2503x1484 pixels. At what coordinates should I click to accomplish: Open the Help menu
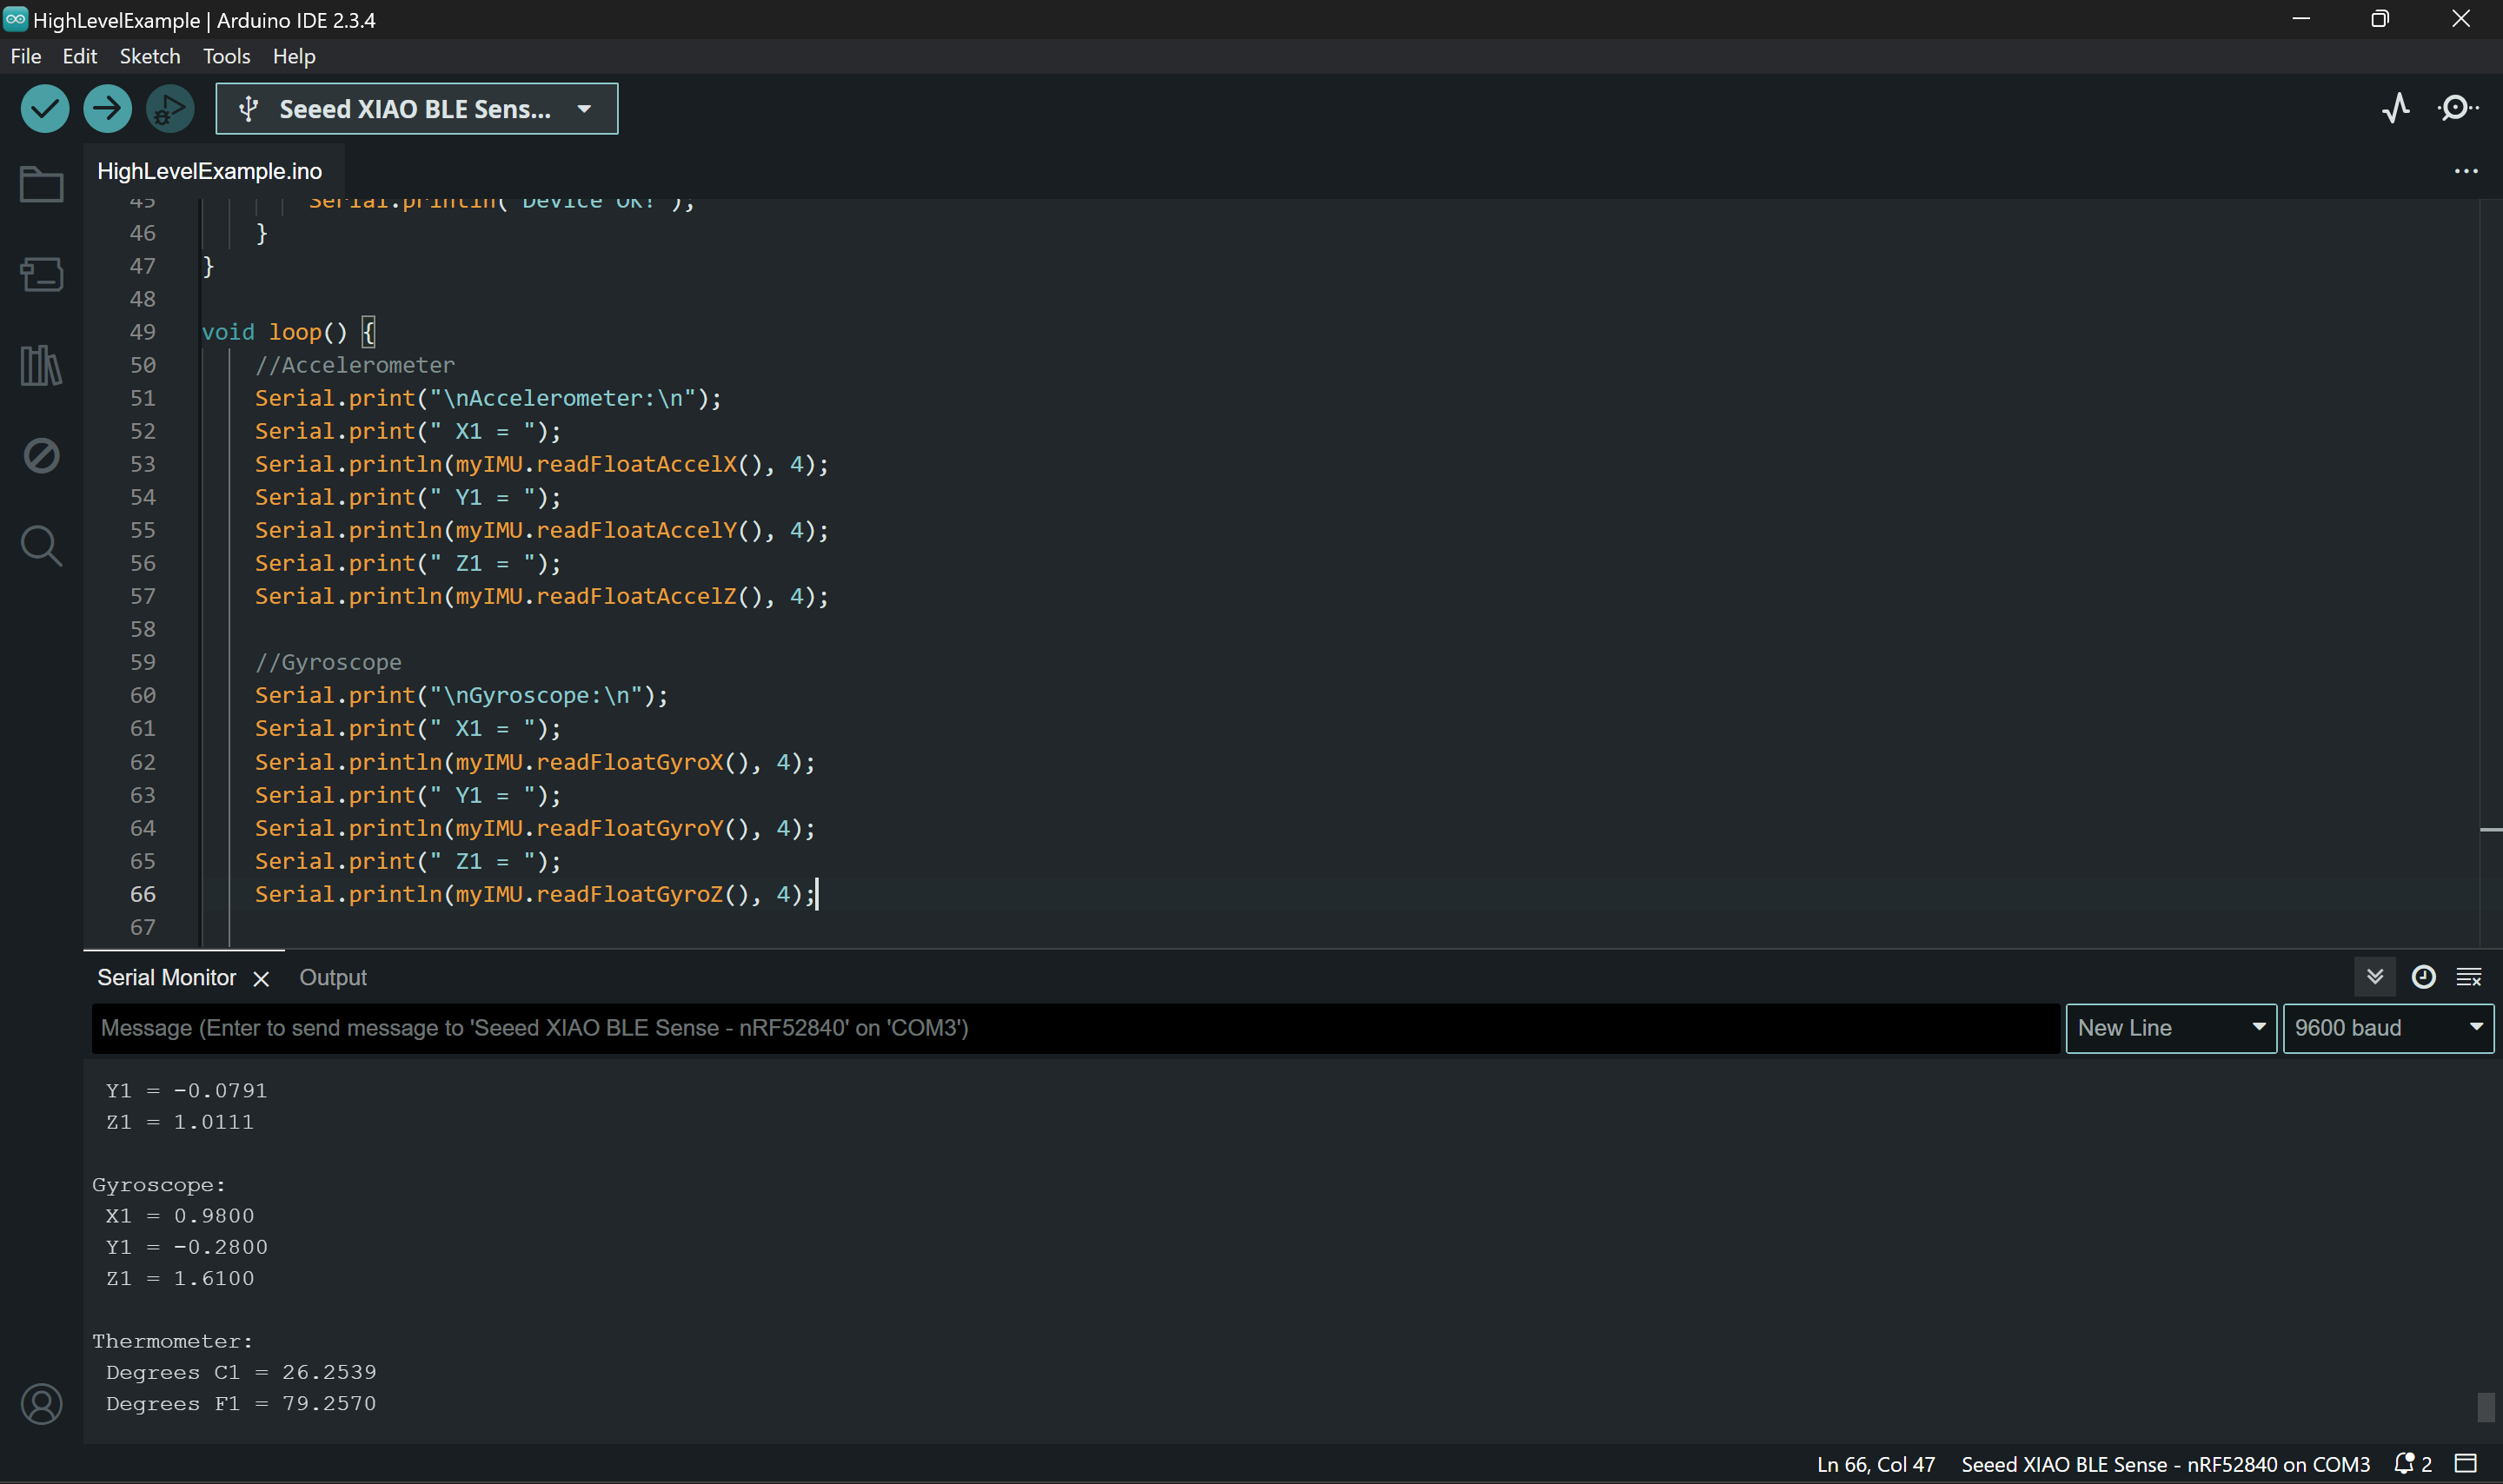294,56
